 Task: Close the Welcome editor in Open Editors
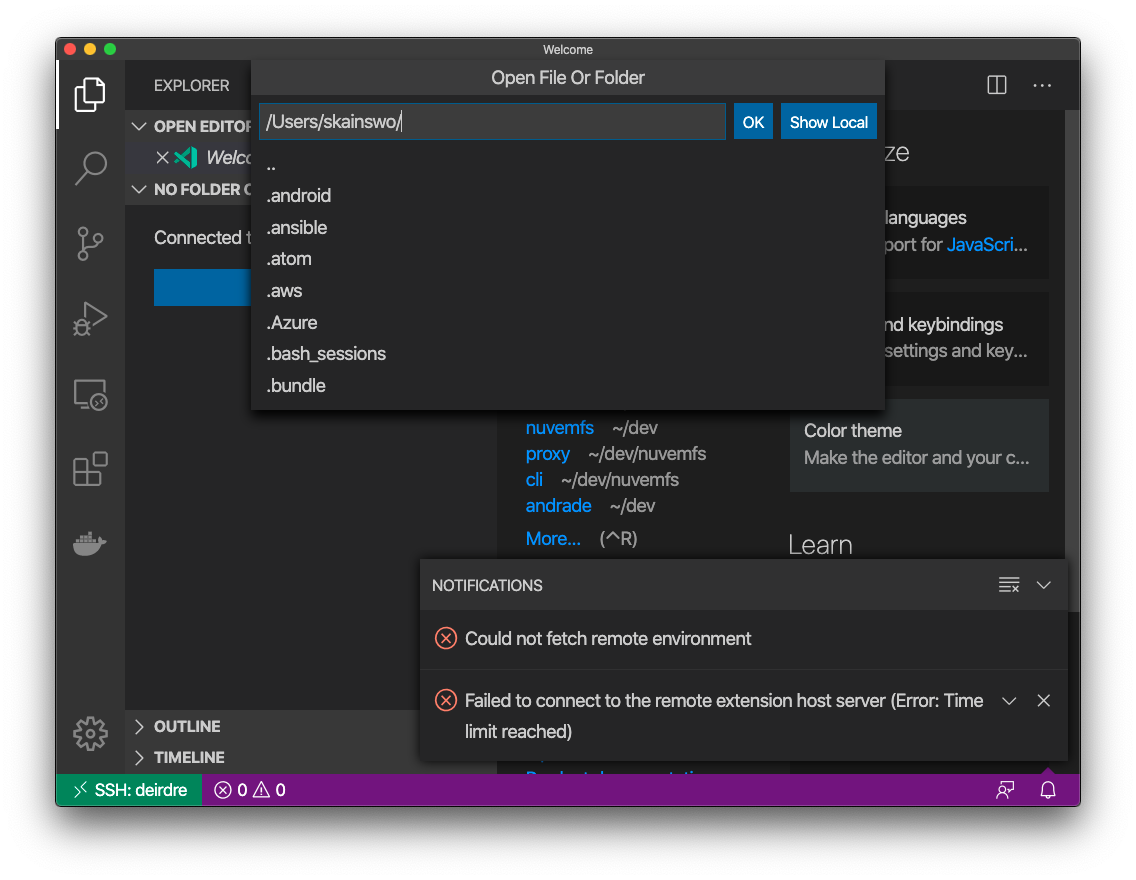tap(162, 157)
